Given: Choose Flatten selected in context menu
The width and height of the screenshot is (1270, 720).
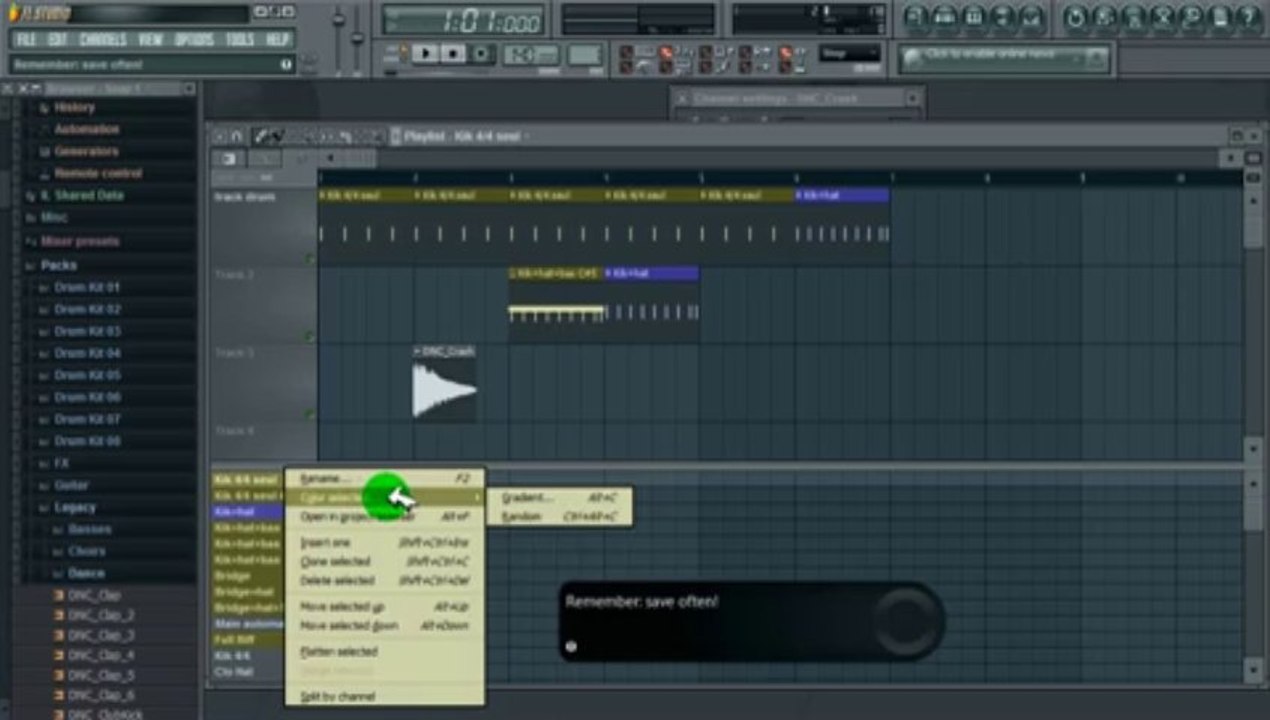Looking at the screenshot, I should (x=385, y=652).
